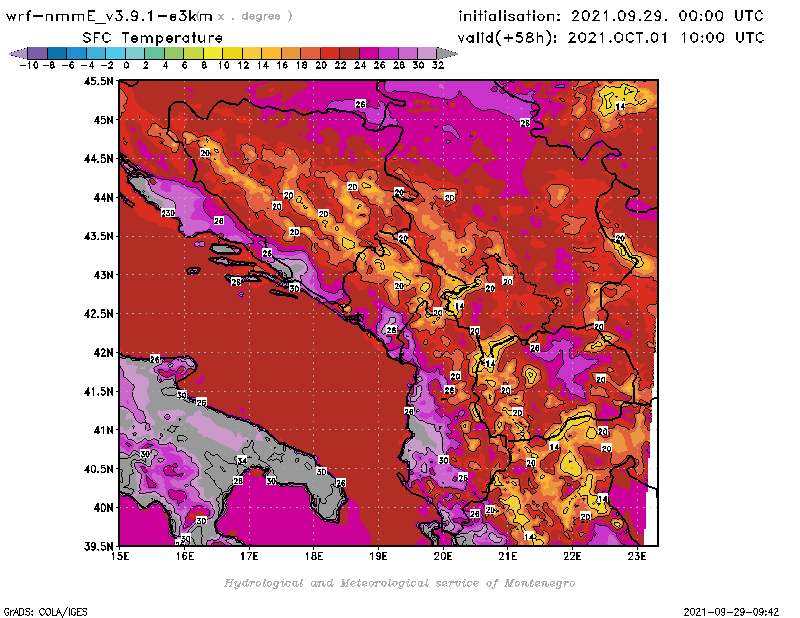Click the '34' contour label on the map
This screenshot has width=800, height=618.
[x=241, y=461]
